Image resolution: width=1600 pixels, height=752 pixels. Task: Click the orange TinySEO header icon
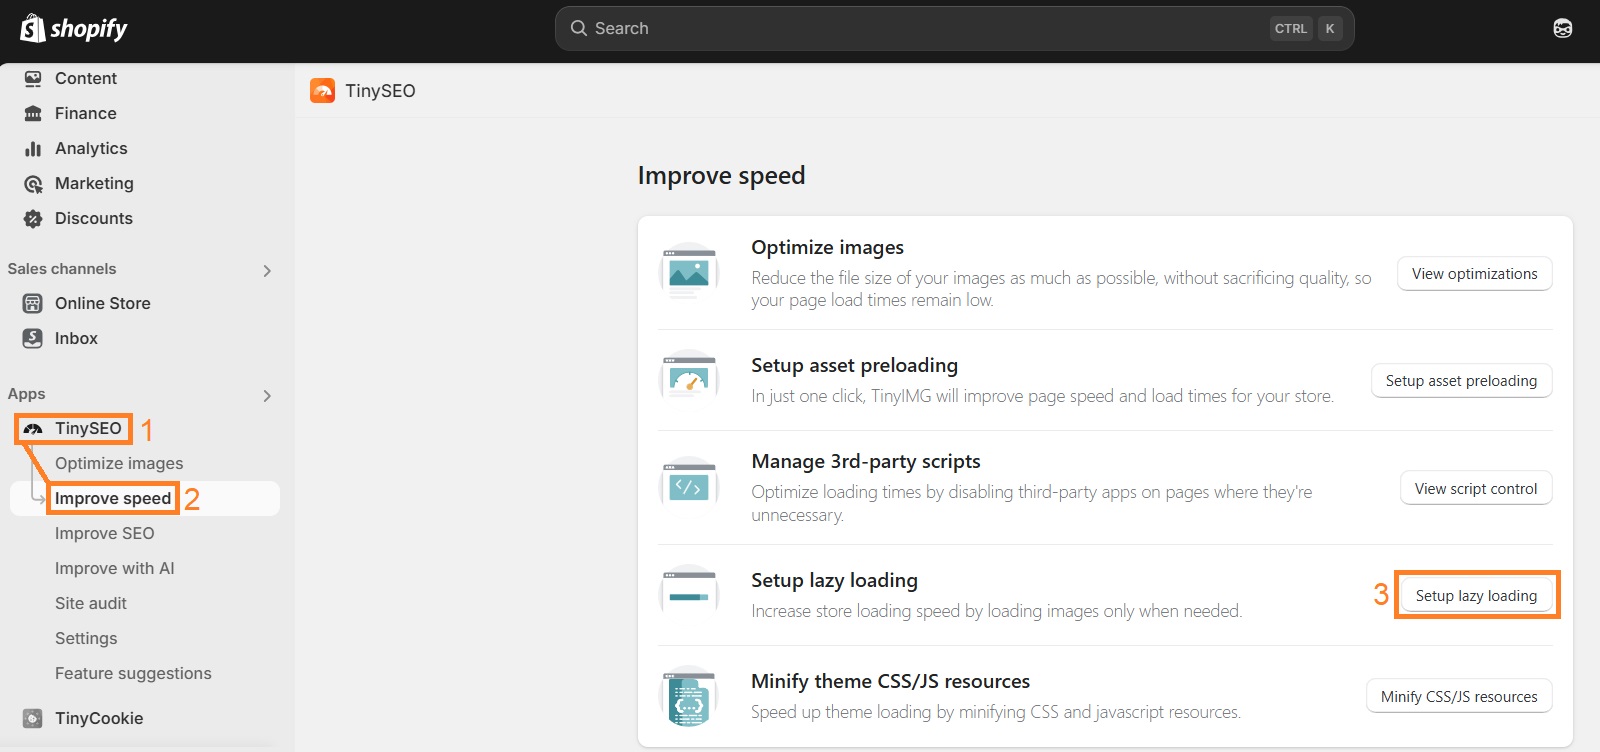pos(323,91)
